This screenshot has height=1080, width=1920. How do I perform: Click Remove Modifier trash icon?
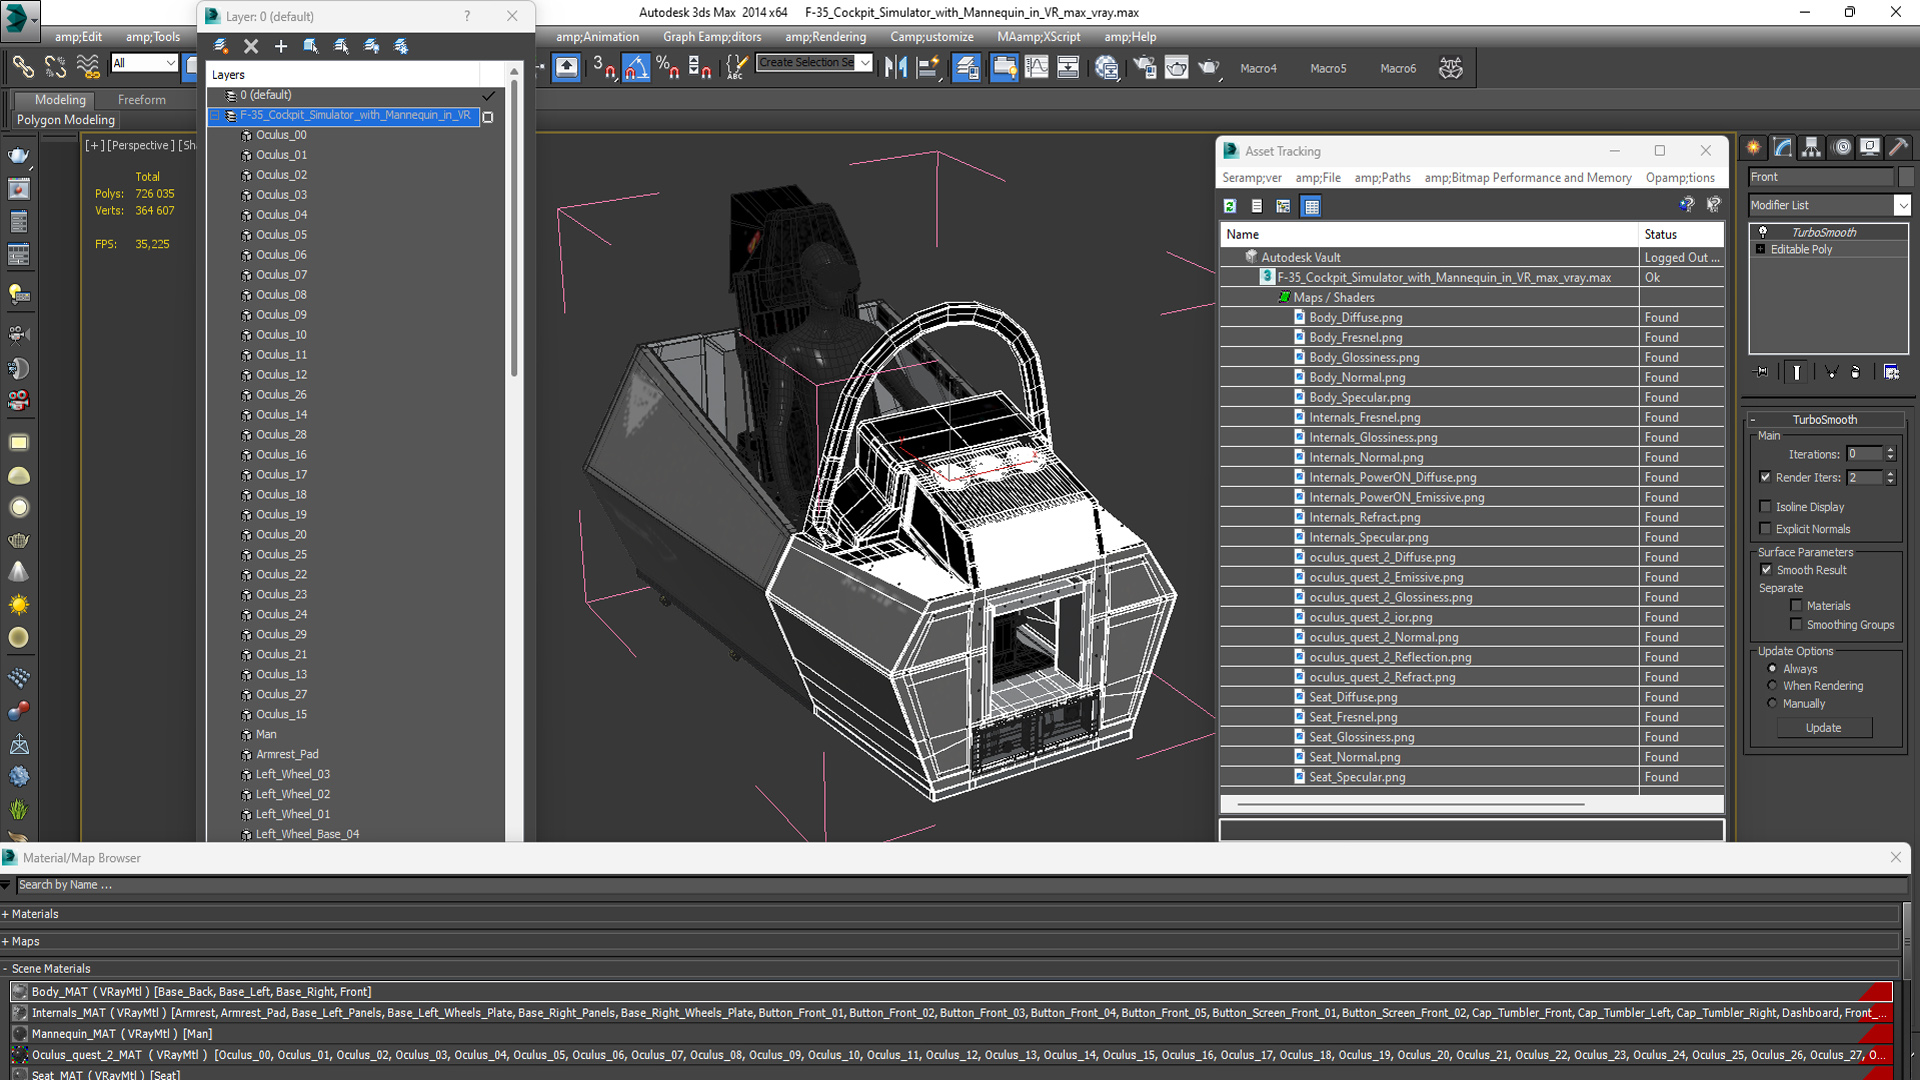[x=1856, y=372]
